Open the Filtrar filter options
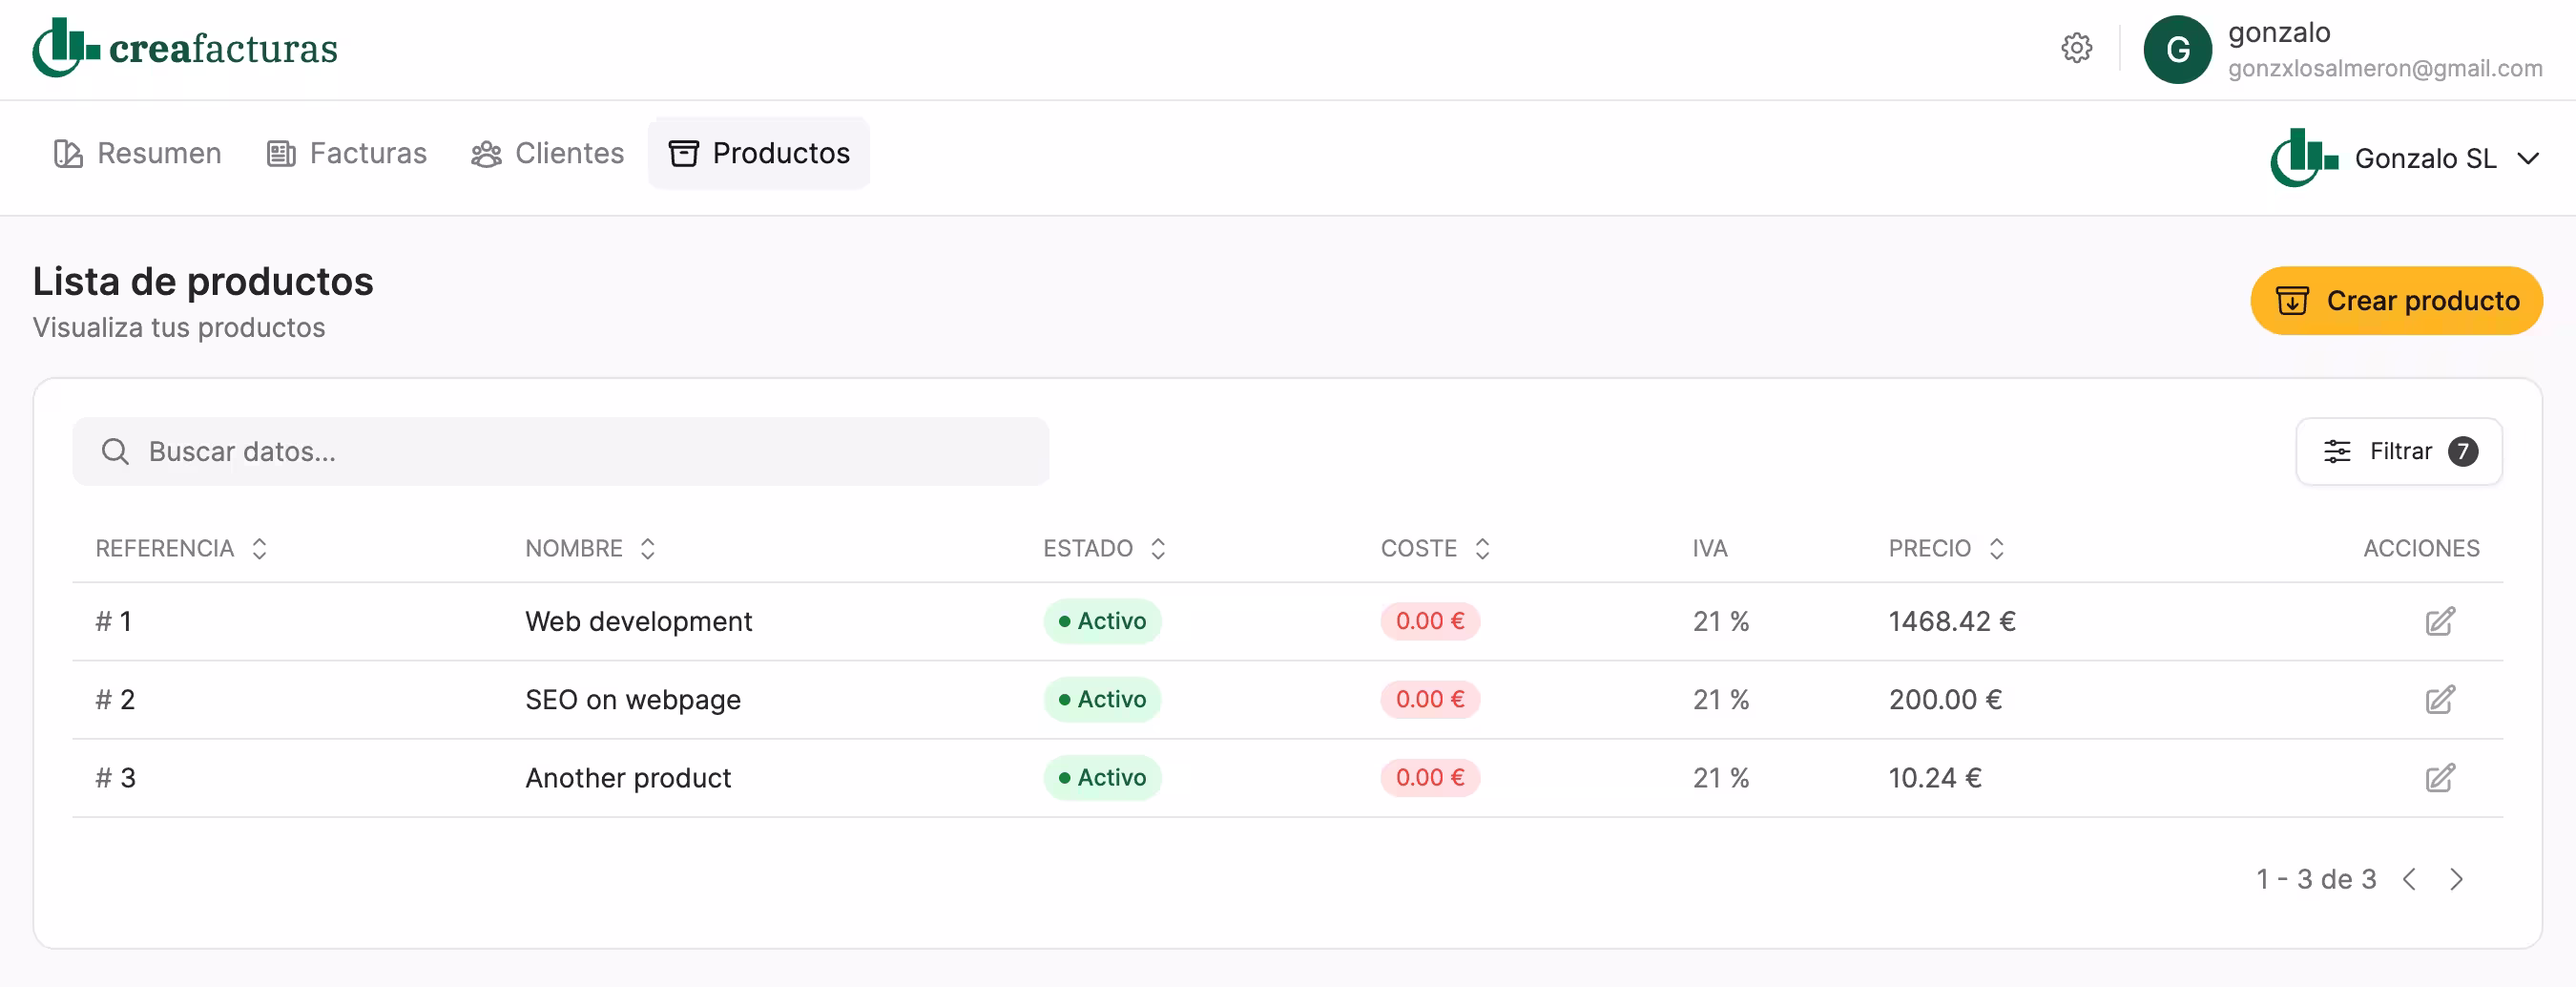 coord(2398,451)
